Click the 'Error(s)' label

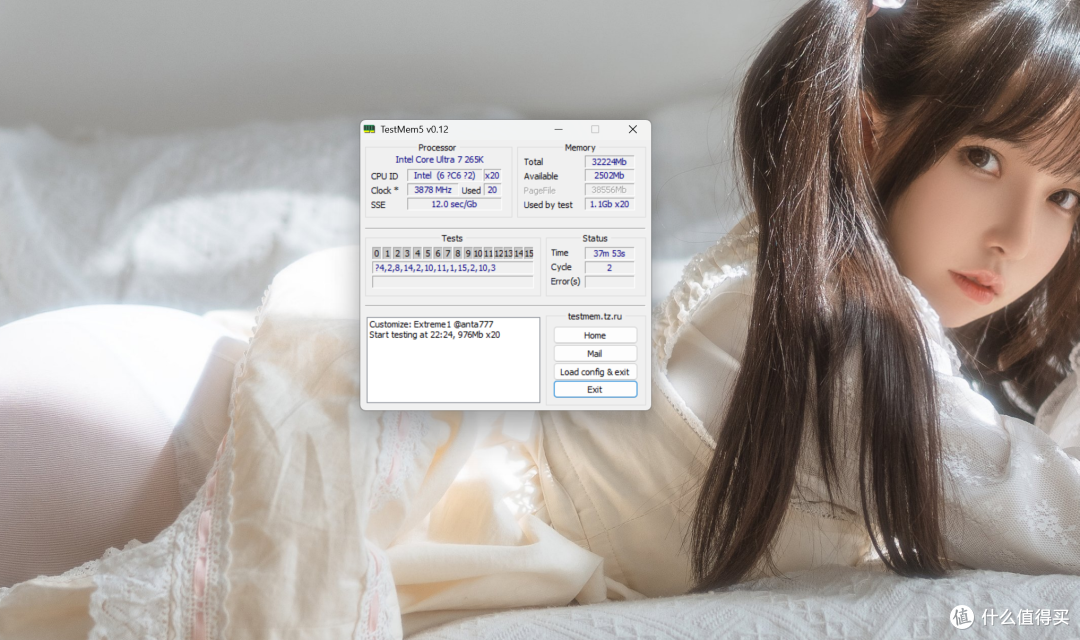[x=565, y=282]
